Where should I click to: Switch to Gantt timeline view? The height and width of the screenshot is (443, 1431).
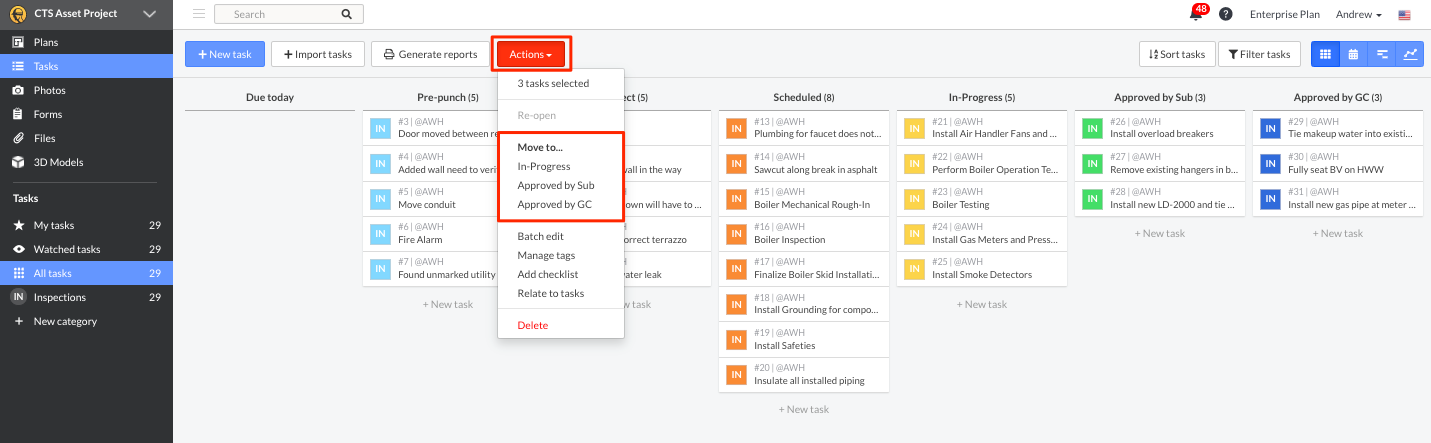click(x=1382, y=54)
